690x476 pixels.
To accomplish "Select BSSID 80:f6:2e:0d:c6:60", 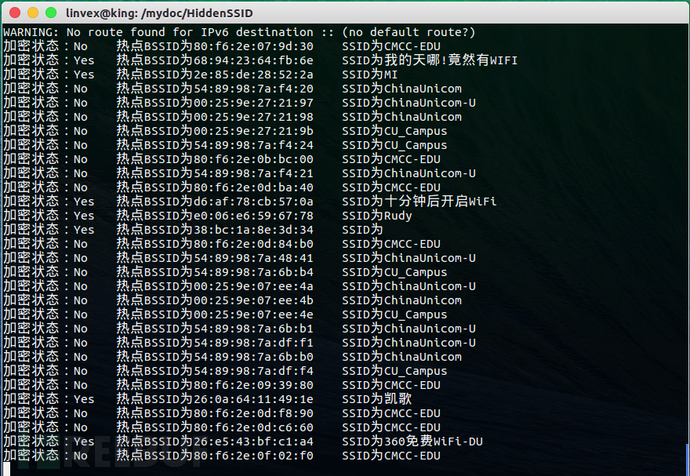I will [x=253, y=427].
